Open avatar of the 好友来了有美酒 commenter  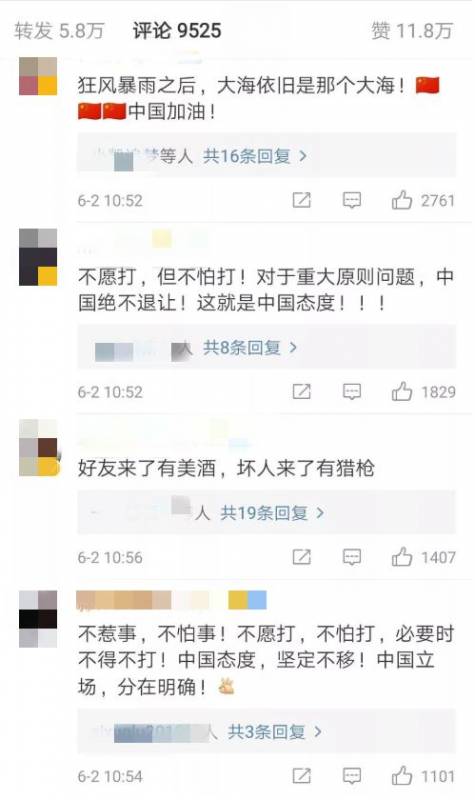click(x=38, y=448)
